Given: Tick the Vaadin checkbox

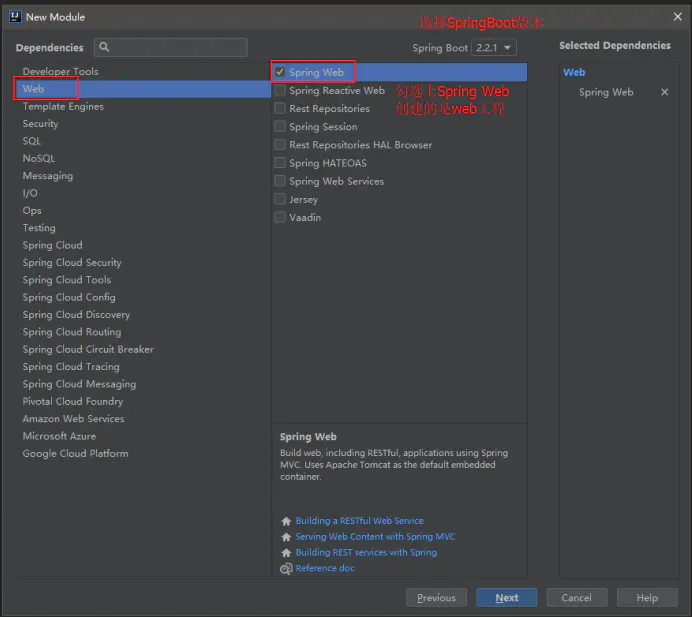Looking at the screenshot, I should (x=280, y=217).
